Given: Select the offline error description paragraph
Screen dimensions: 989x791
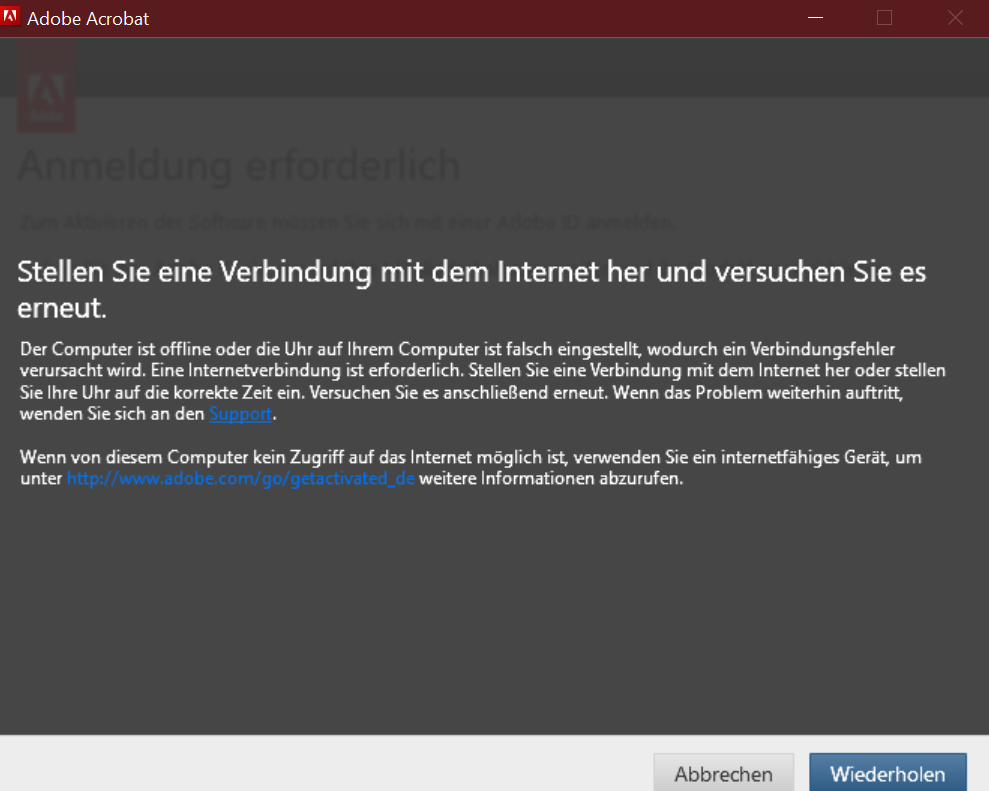Looking at the screenshot, I should tap(480, 381).
